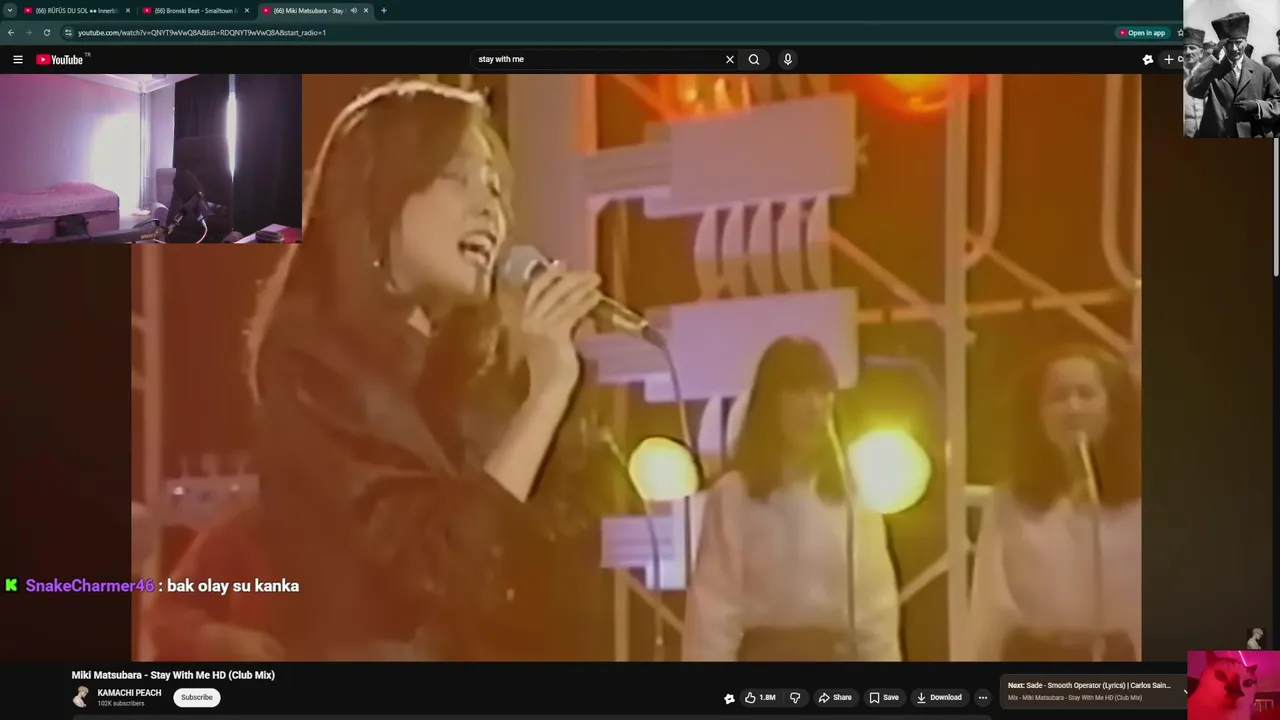Open more actions ellipsis menu
Viewport: 1280px width, 720px height.
983,697
